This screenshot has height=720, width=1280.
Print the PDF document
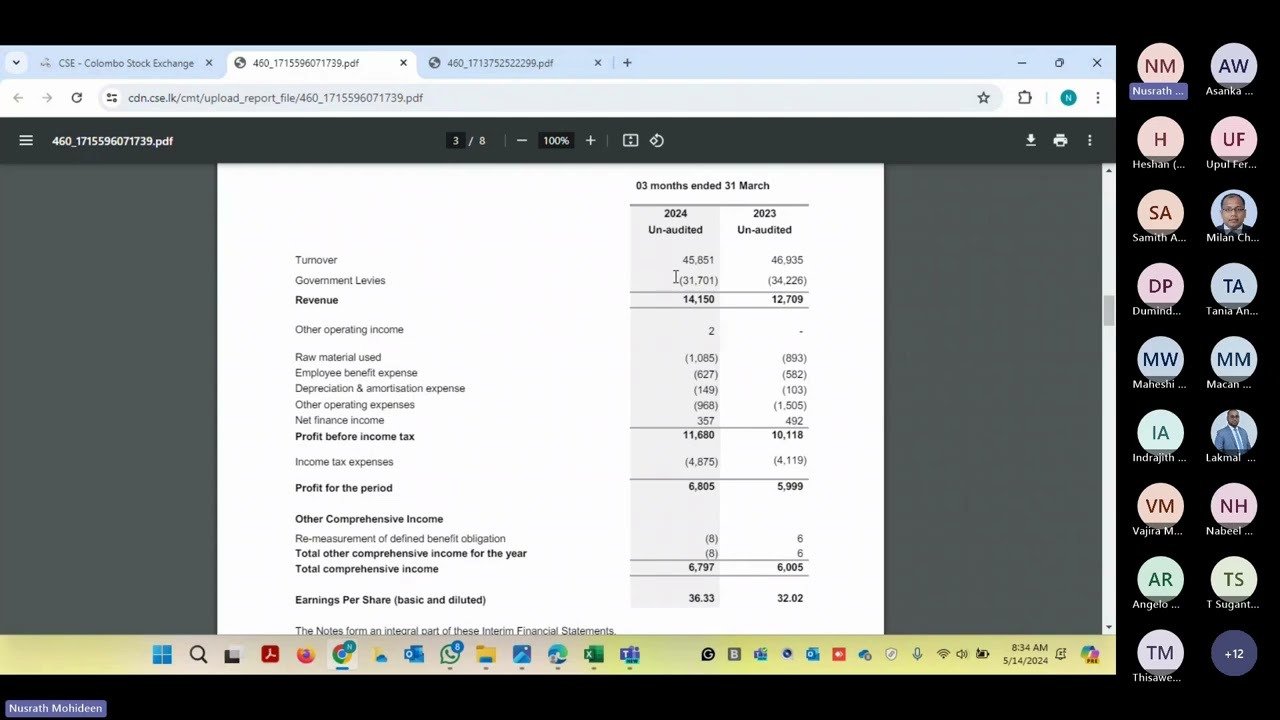(x=1060, y=140)
